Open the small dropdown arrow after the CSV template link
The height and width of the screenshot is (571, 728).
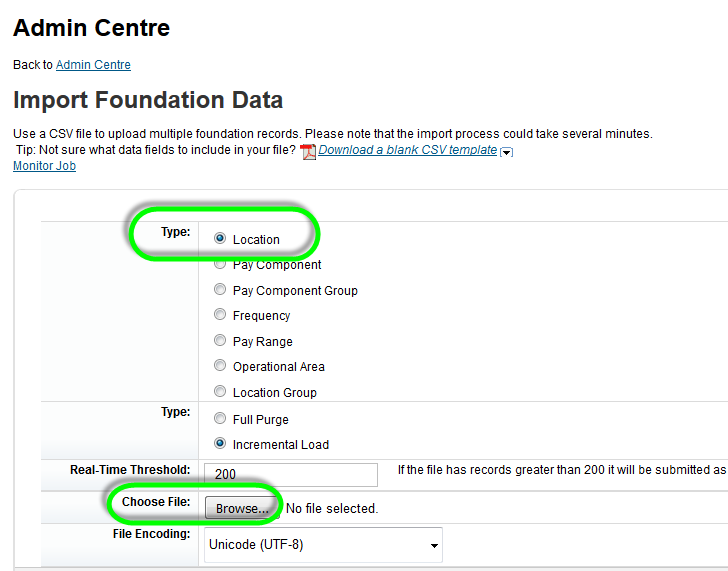[507, 152]
